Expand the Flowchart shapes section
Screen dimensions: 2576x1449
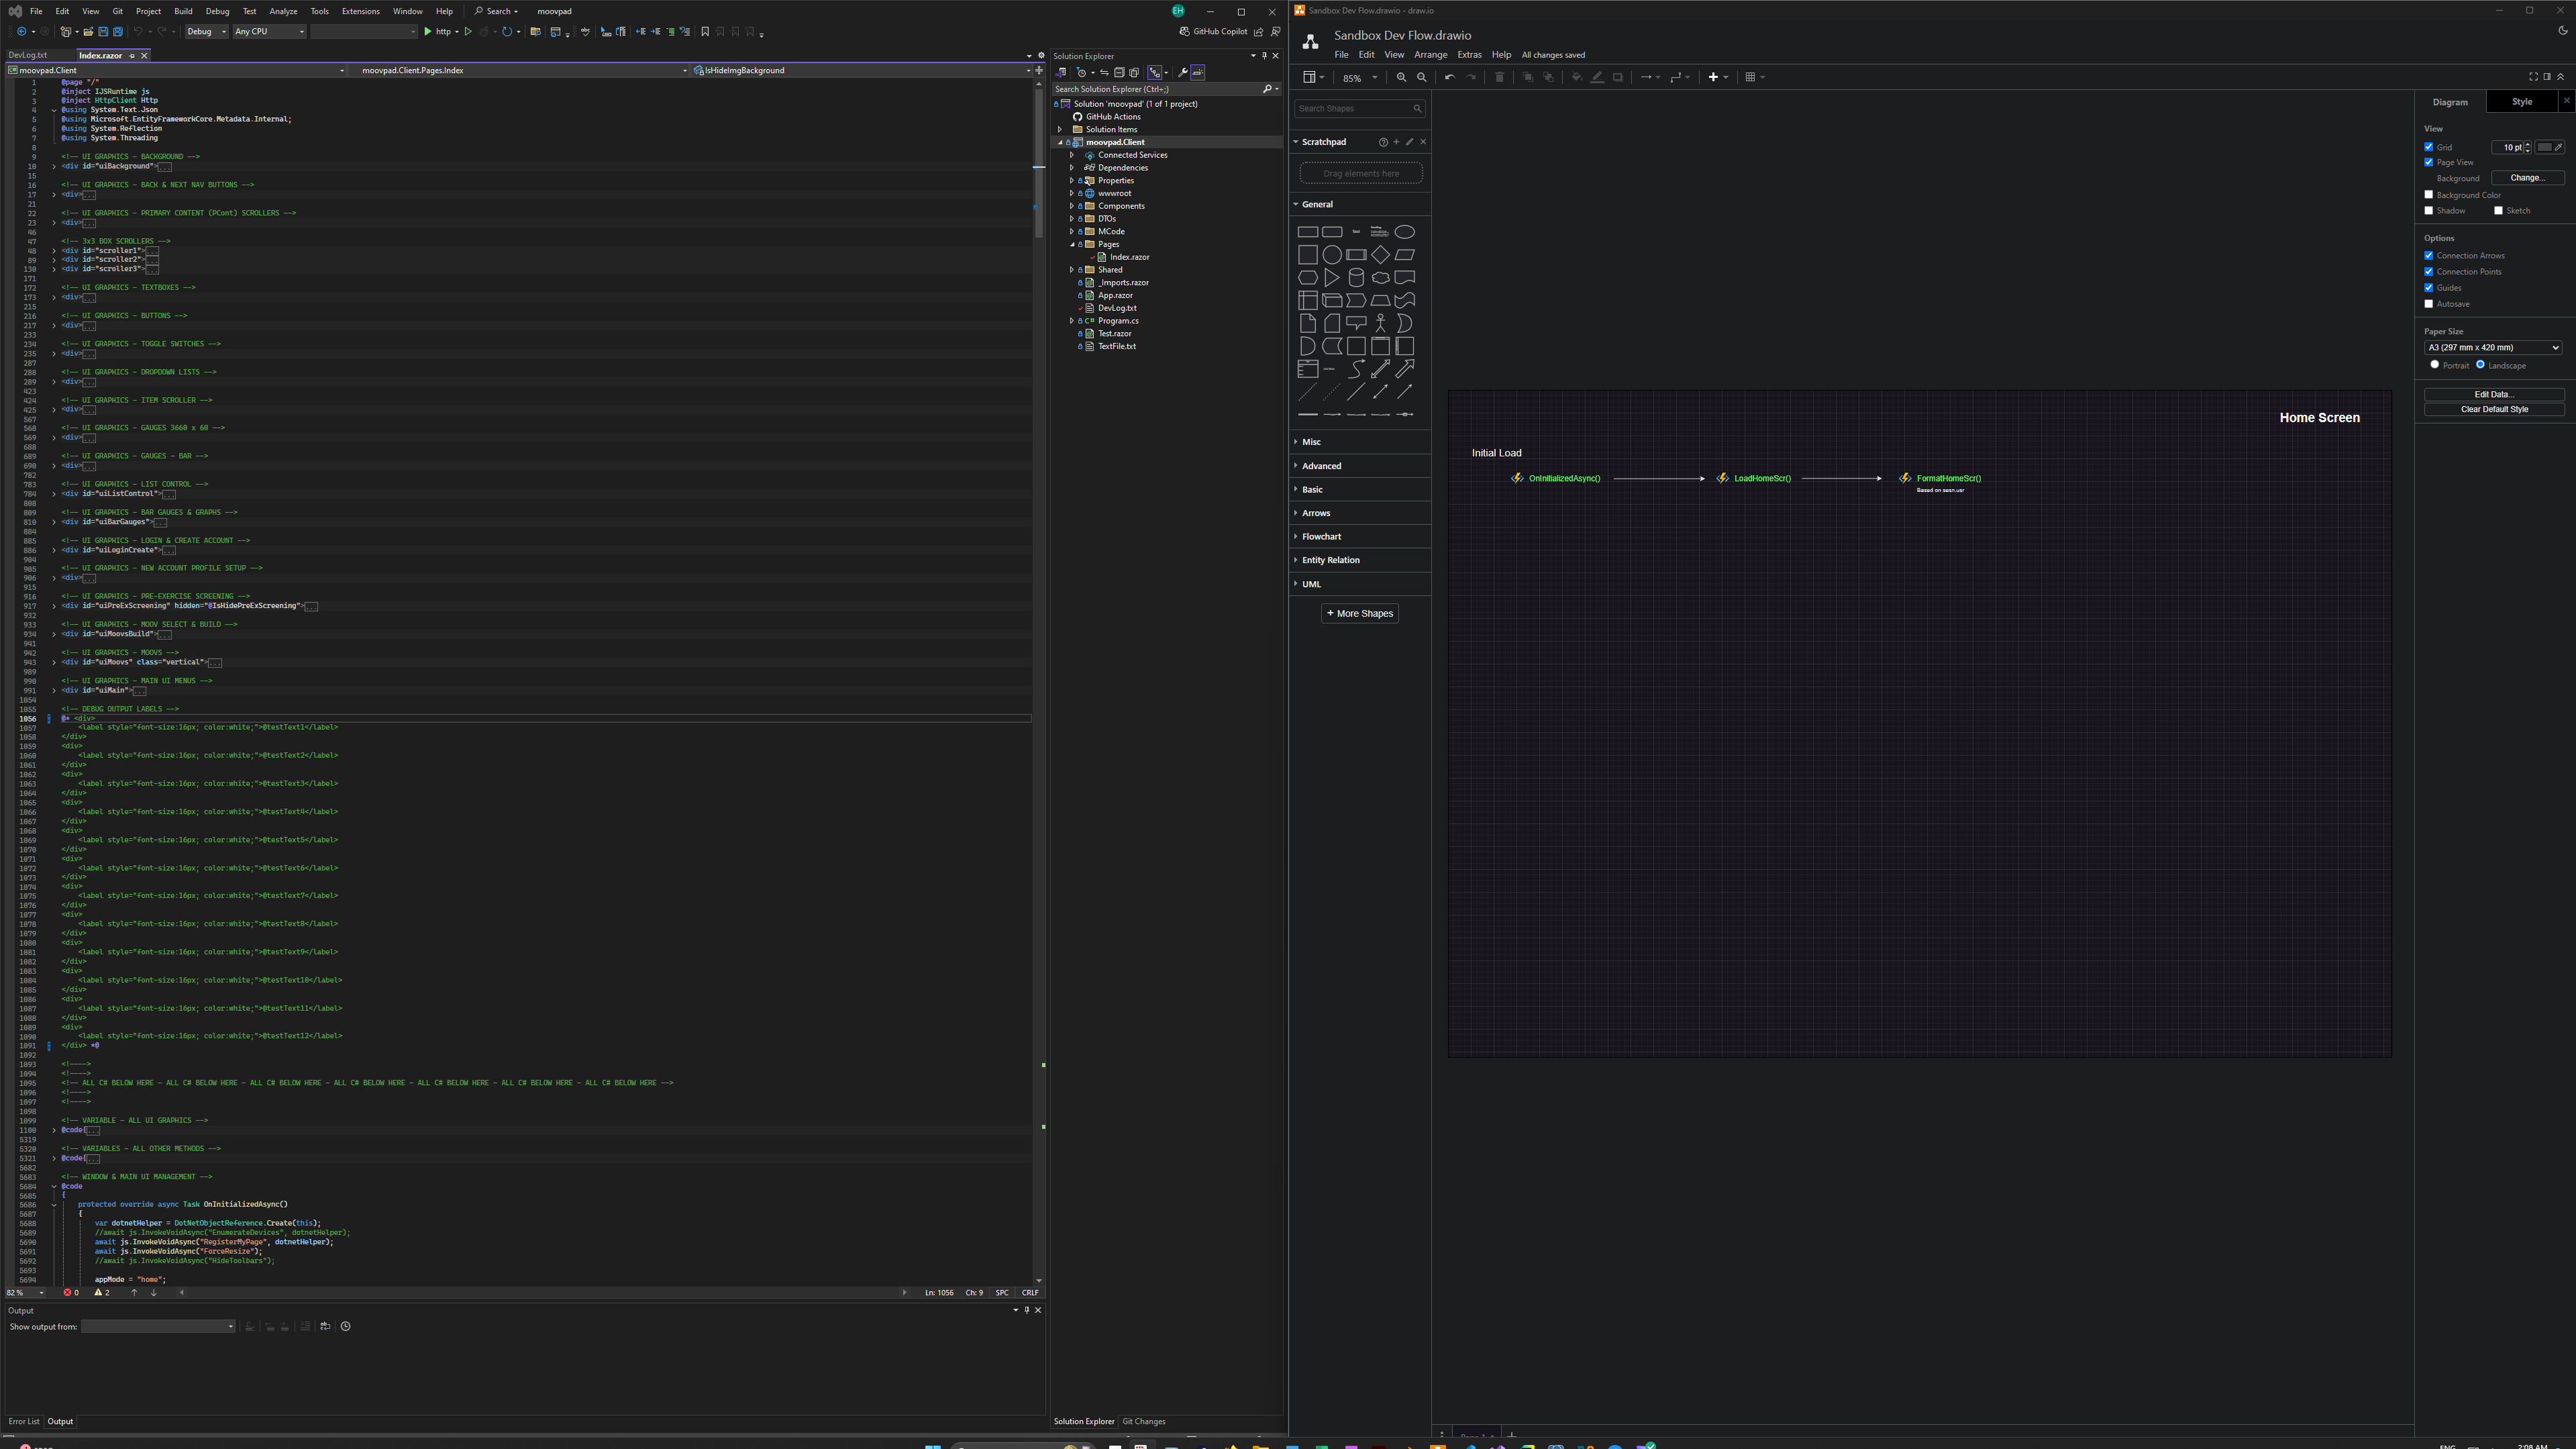1321,537
